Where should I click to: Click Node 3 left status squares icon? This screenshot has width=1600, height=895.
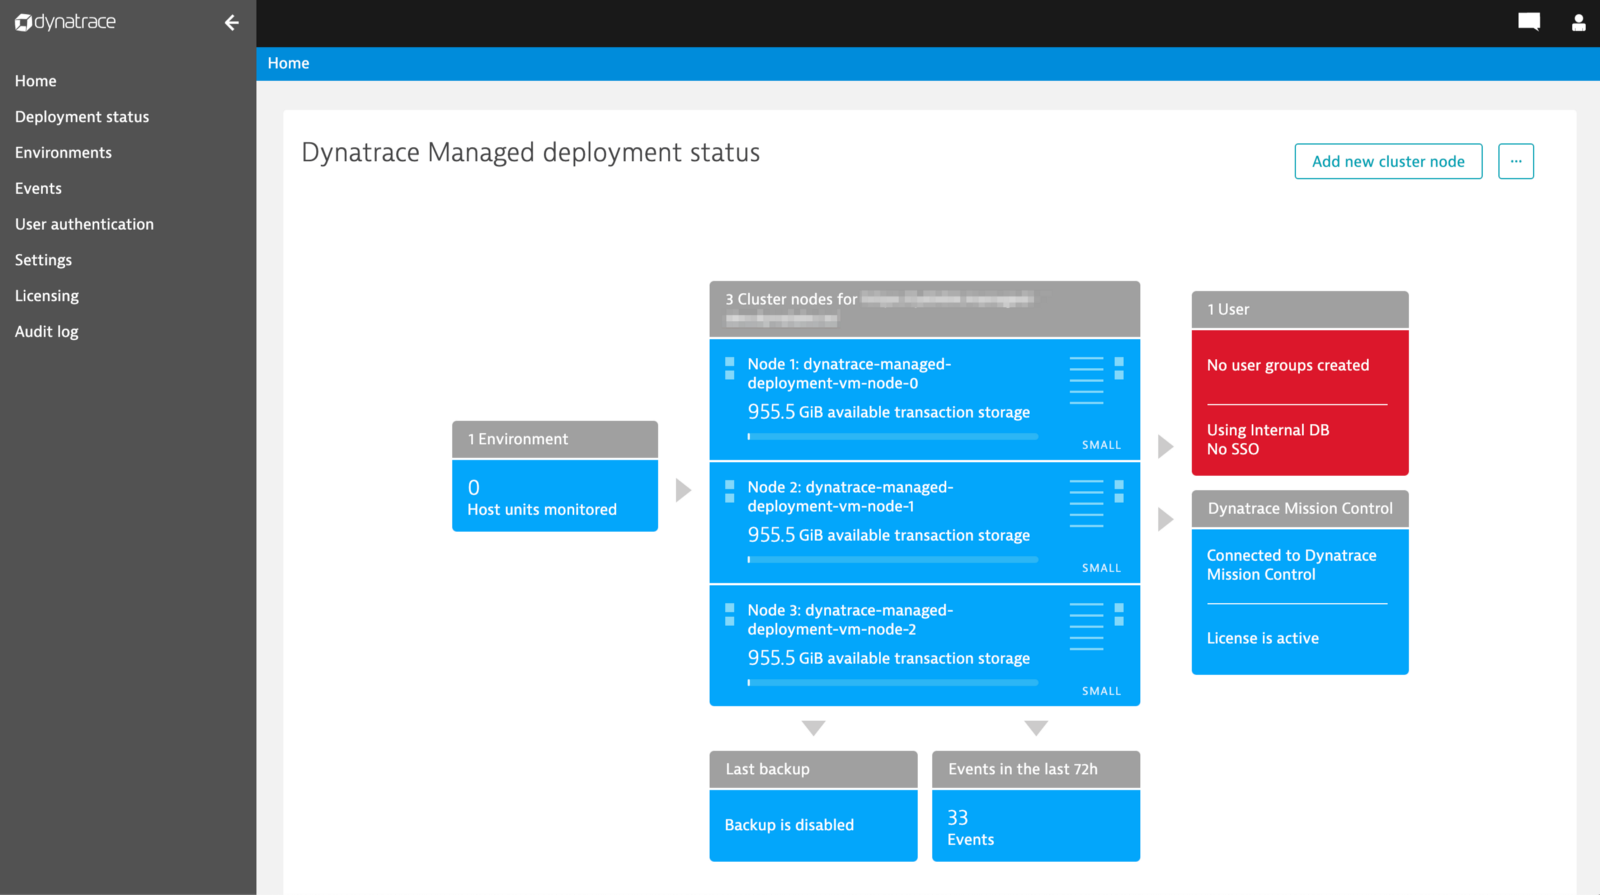[x=730, y=614]
